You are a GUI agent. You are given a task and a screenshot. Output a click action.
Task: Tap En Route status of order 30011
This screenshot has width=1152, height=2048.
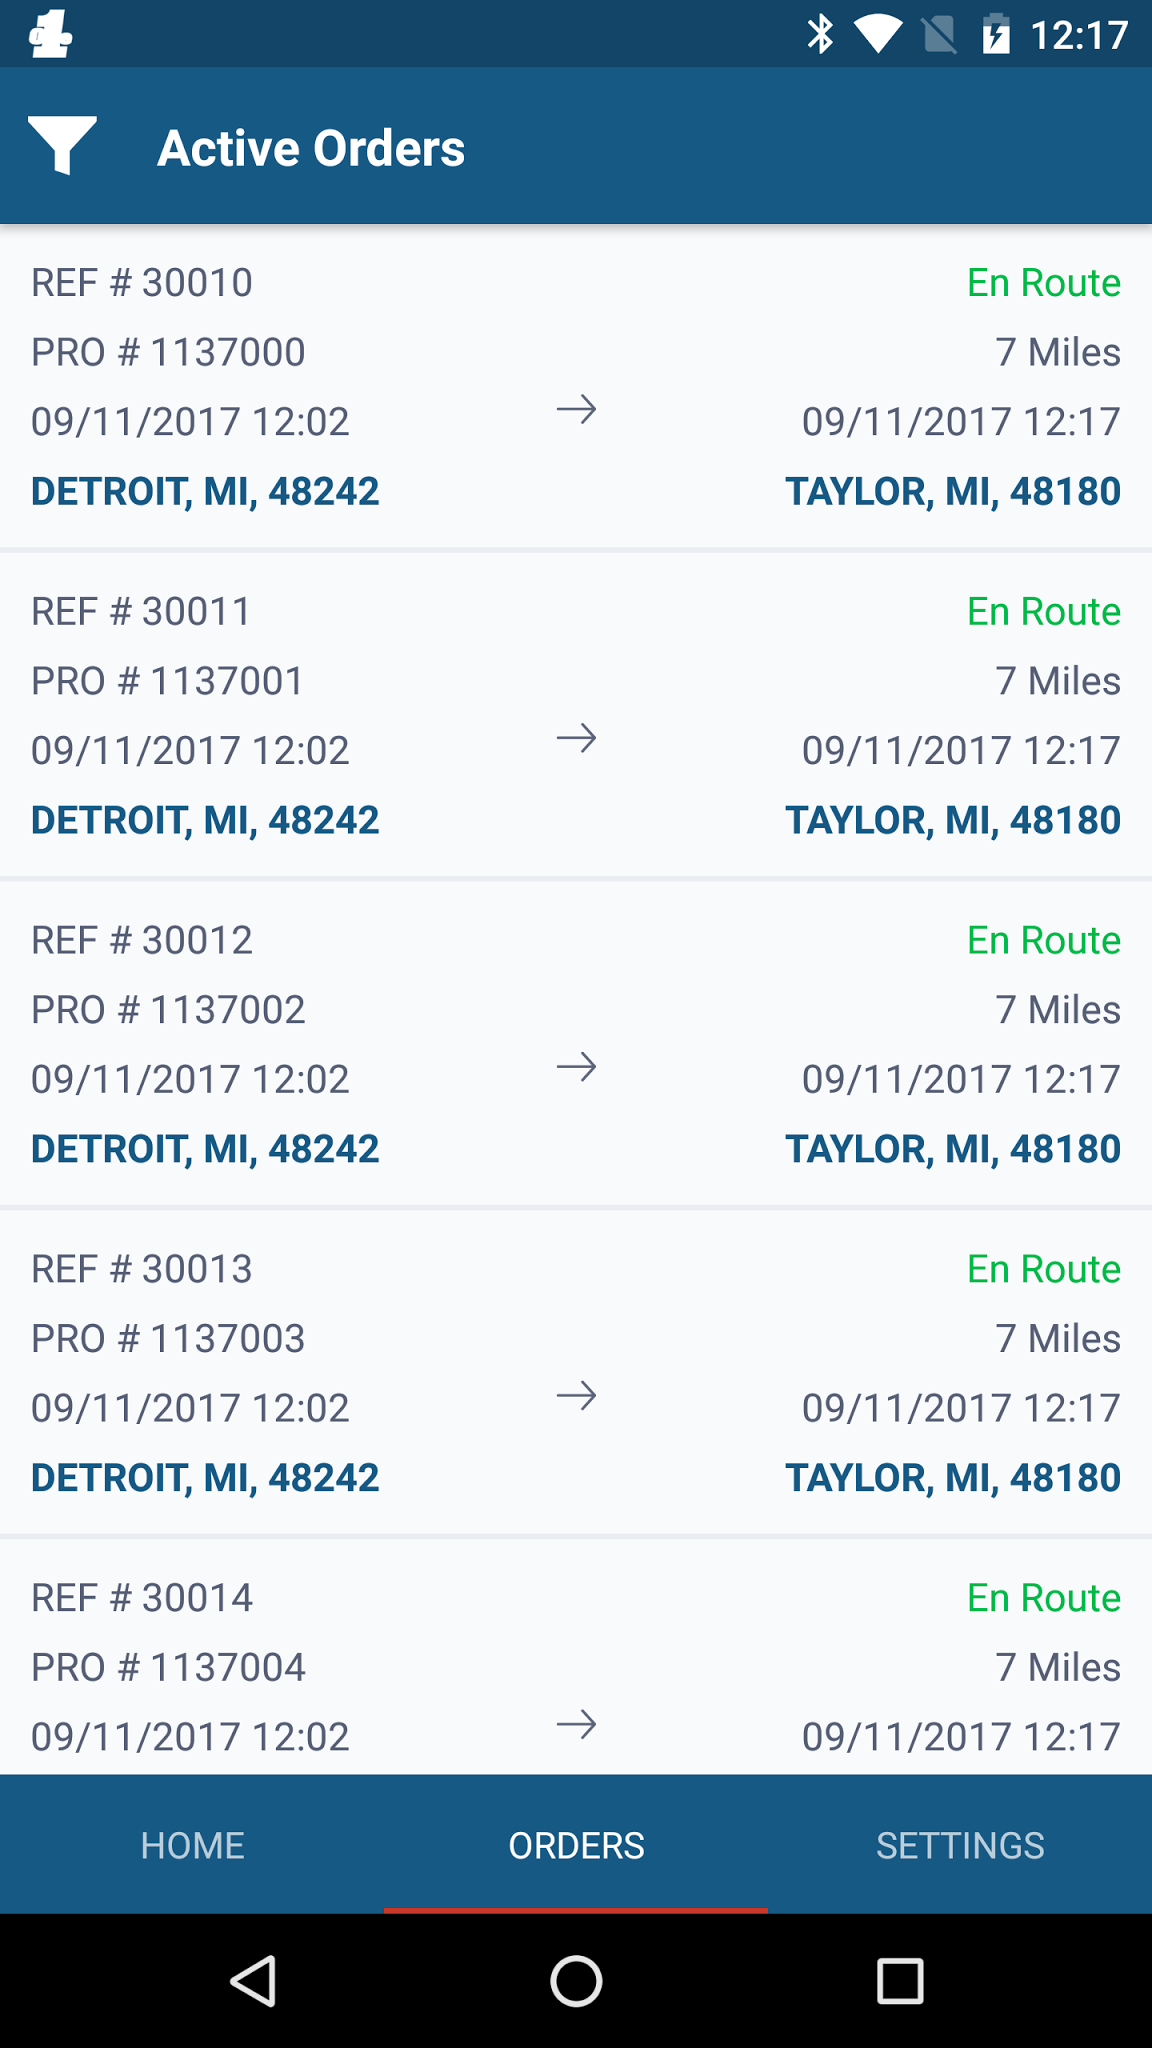(1043, 612)
